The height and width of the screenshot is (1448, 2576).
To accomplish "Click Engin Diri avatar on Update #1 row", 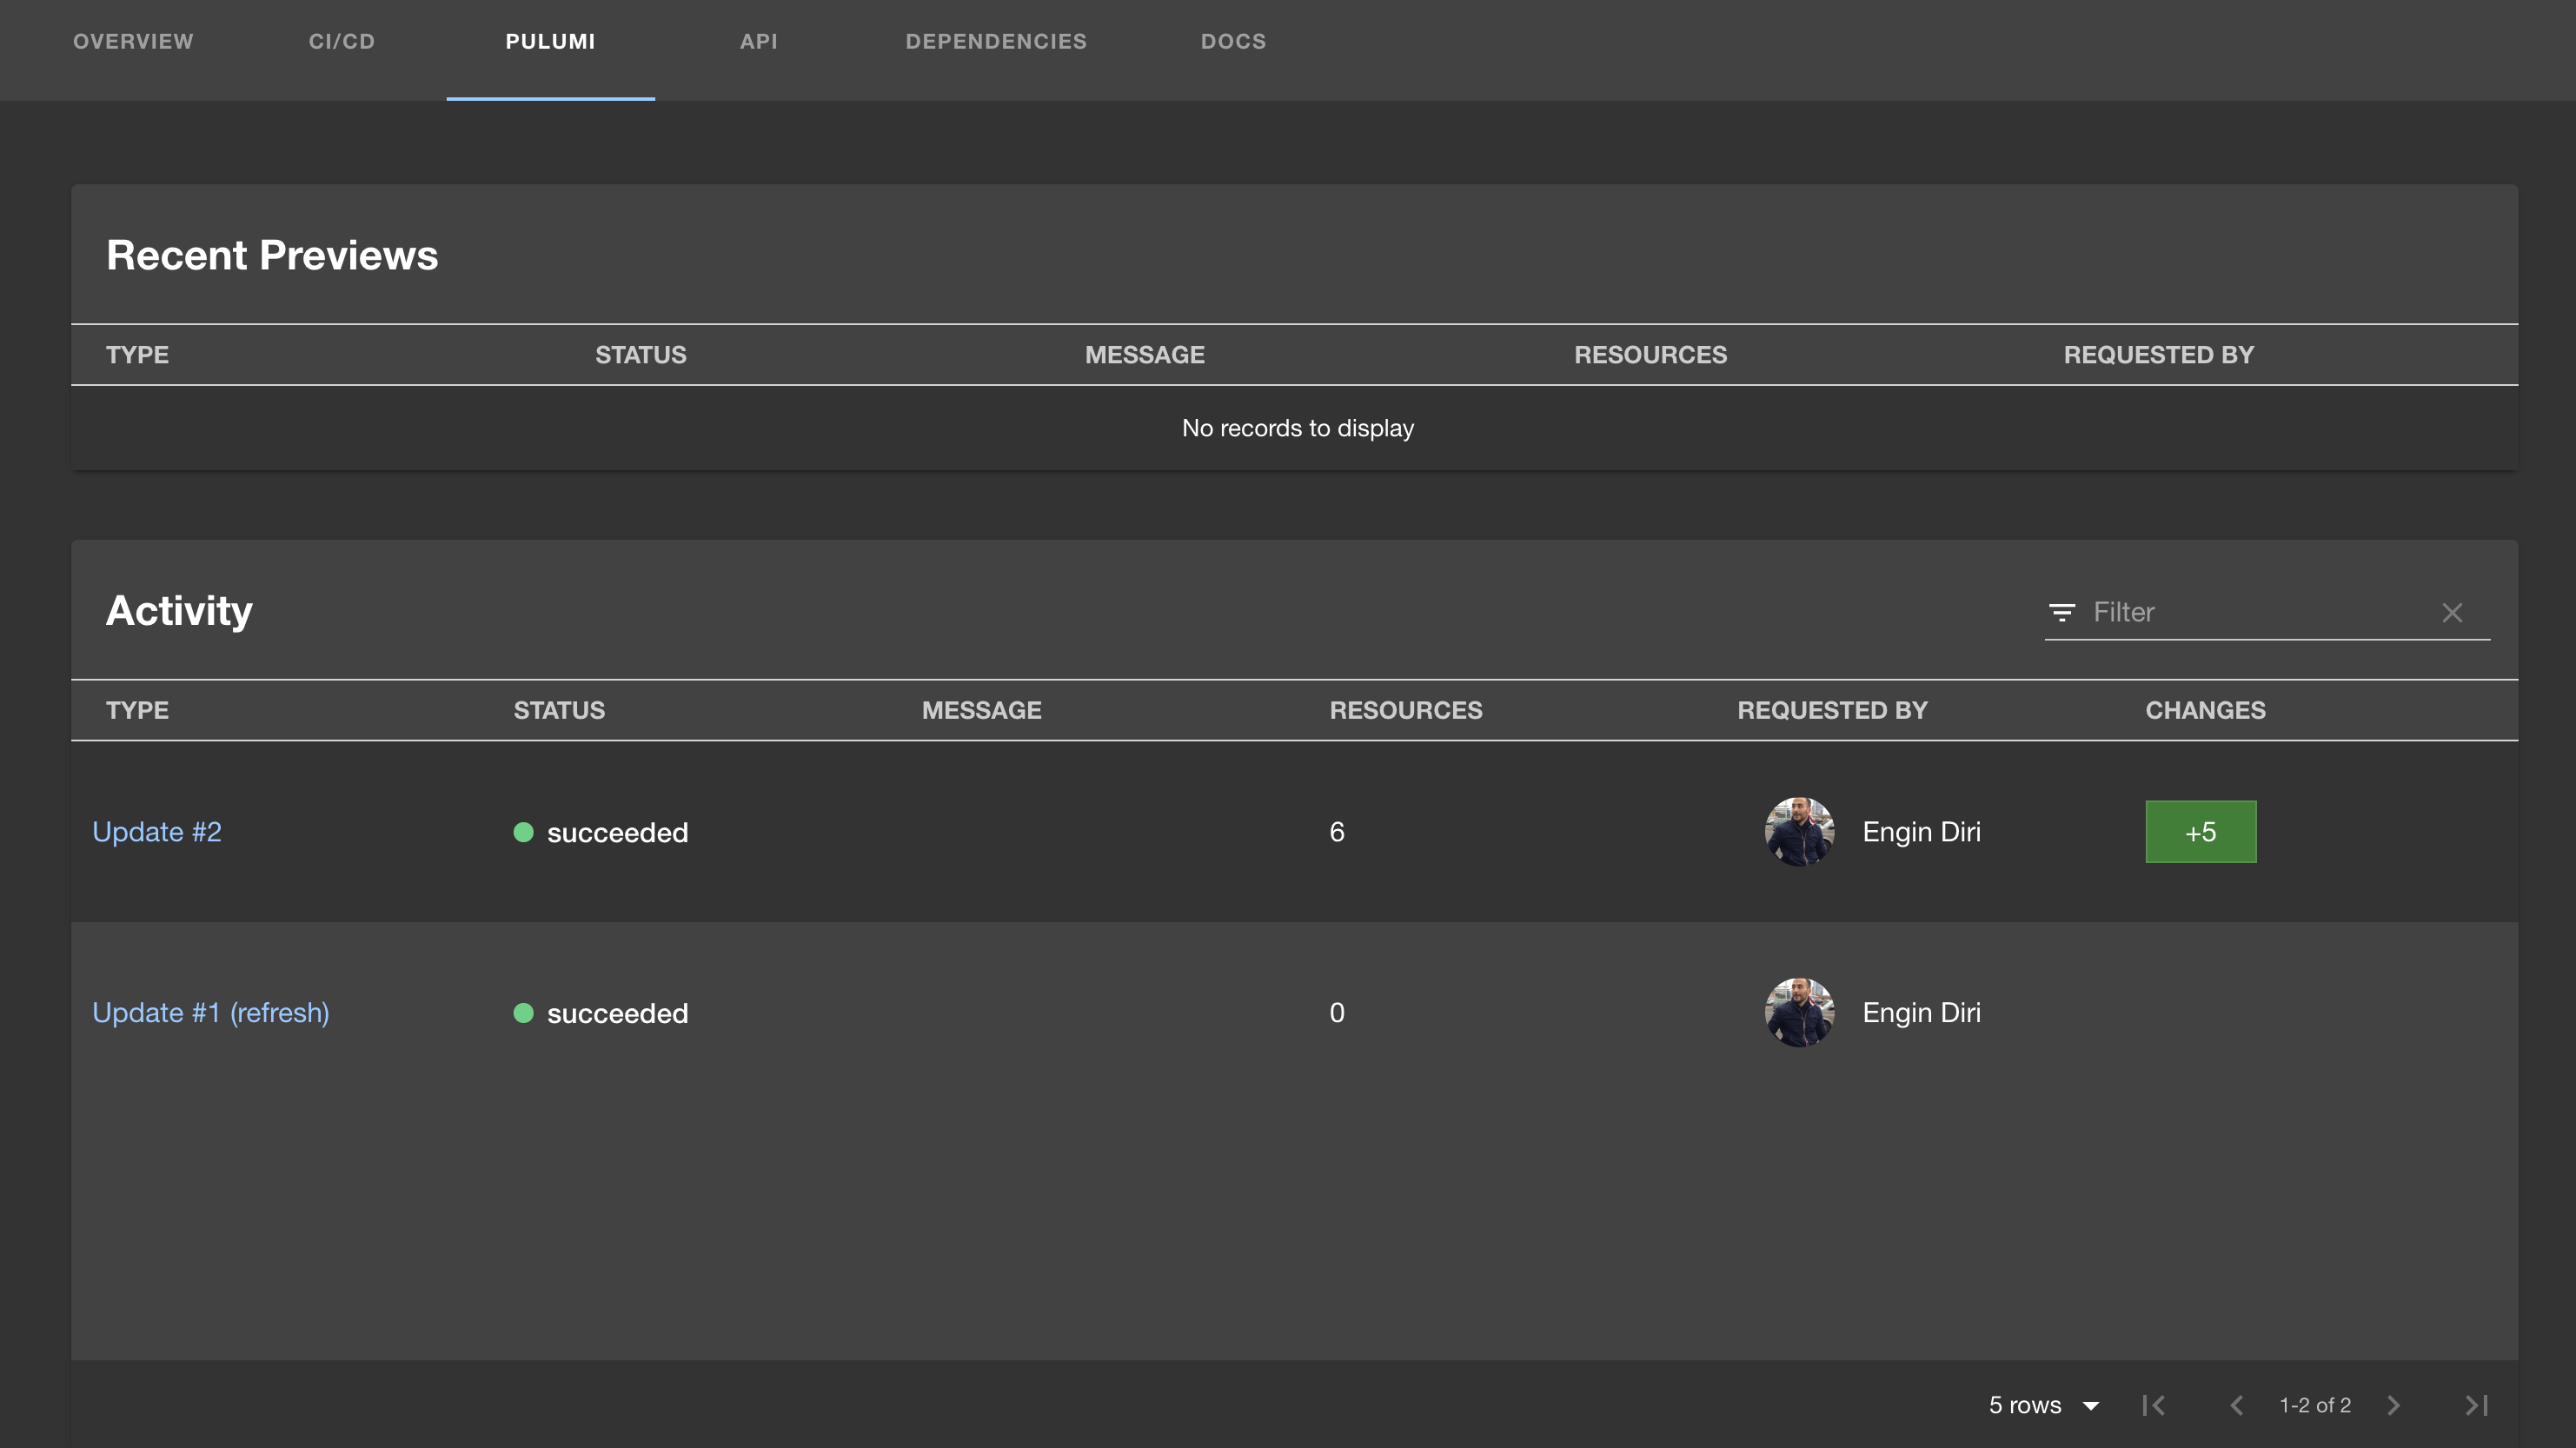I will (1797, 1011).
